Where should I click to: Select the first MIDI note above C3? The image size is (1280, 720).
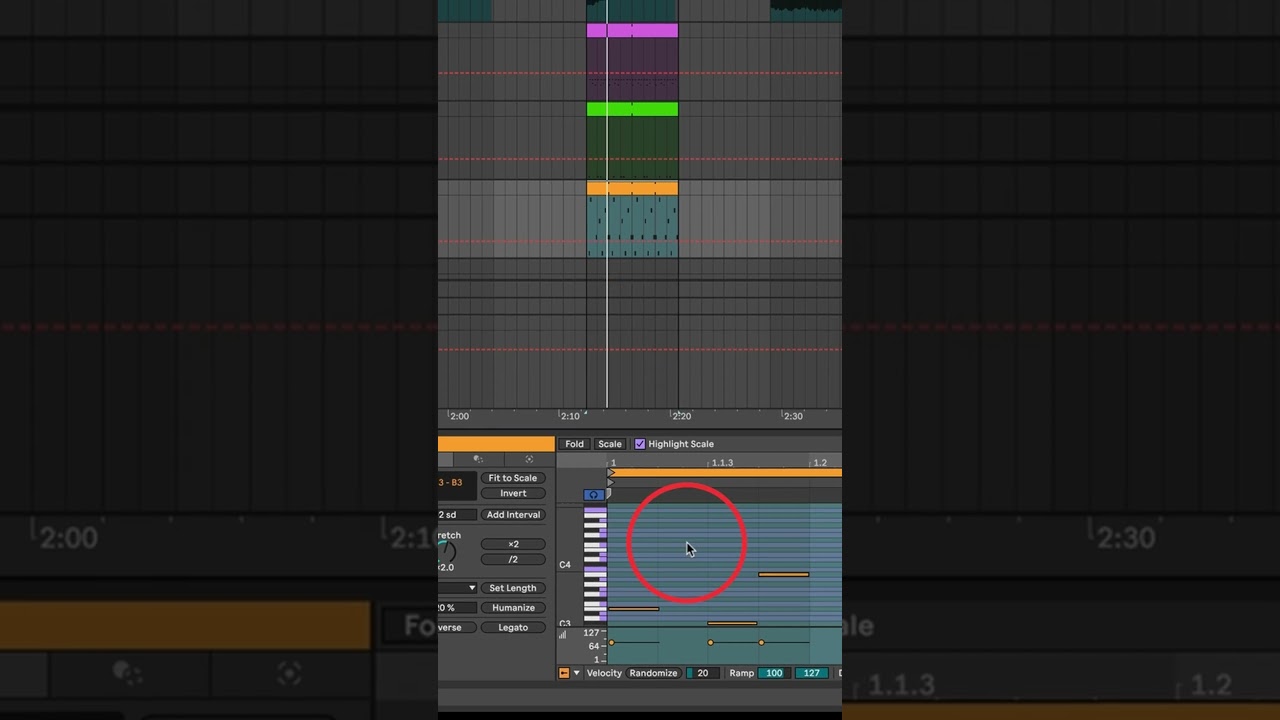point(634,608)
